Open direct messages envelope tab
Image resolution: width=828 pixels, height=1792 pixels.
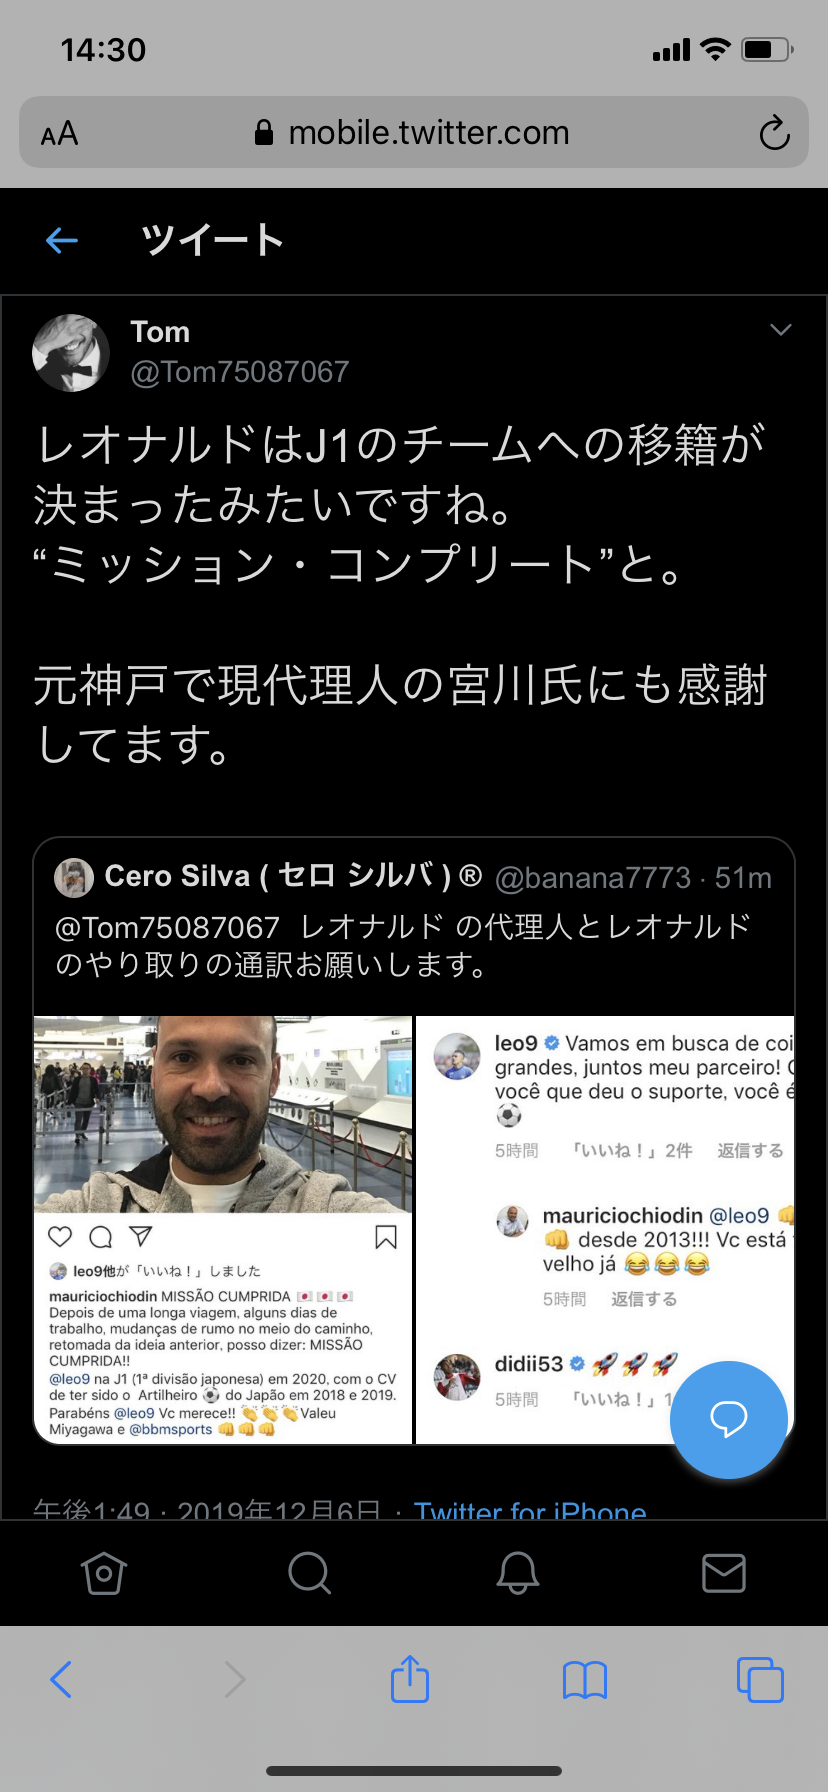pyautogui.click(x=724, y=1573)
